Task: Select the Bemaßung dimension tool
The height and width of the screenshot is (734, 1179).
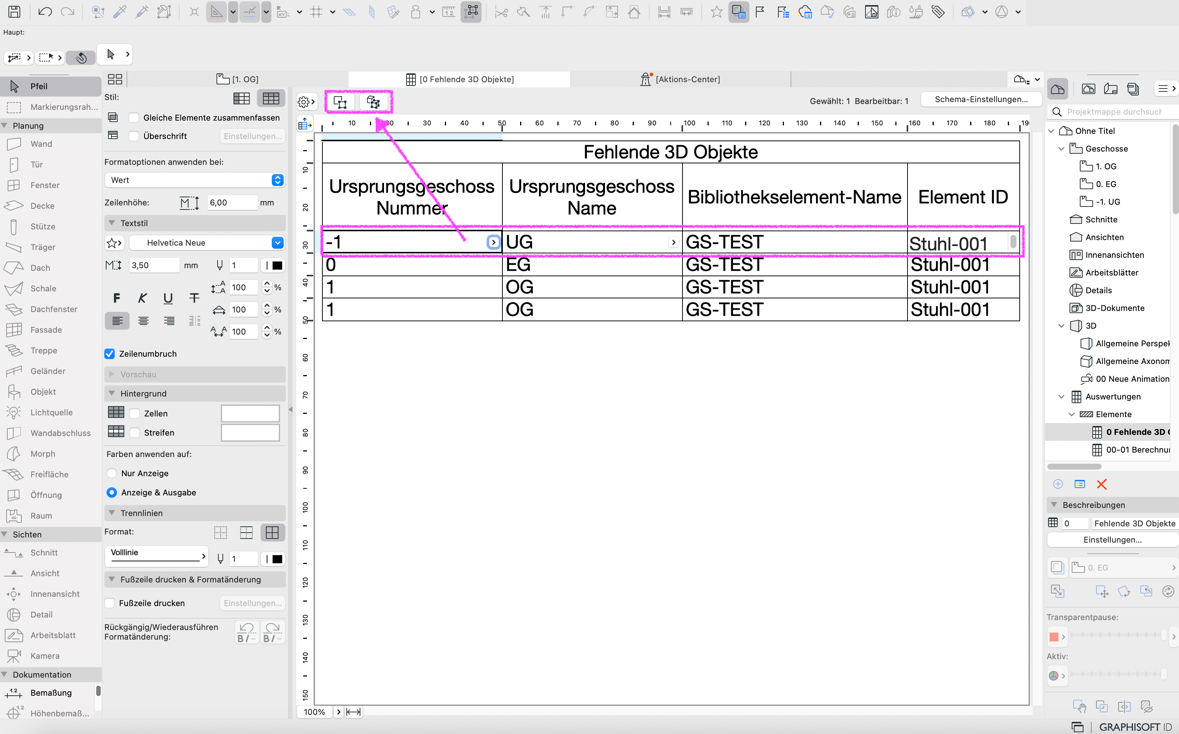Action: coord(50,693)
